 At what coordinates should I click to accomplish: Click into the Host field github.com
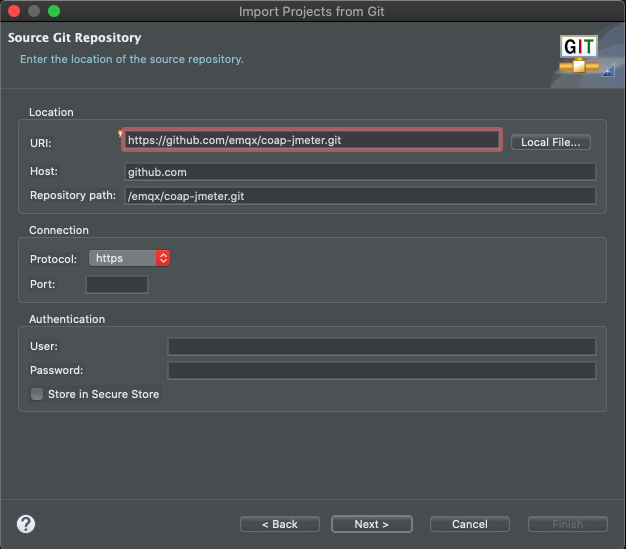coord(360,172)
